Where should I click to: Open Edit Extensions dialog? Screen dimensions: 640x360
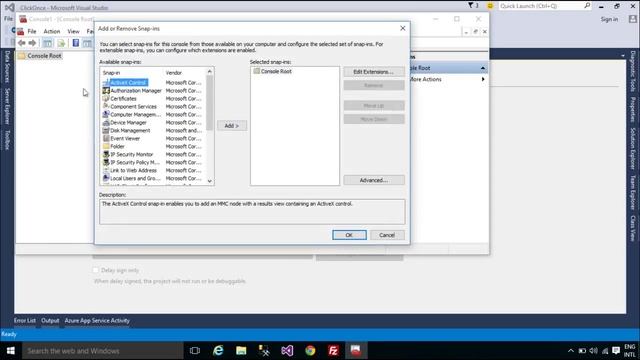(x=374, y=72)
